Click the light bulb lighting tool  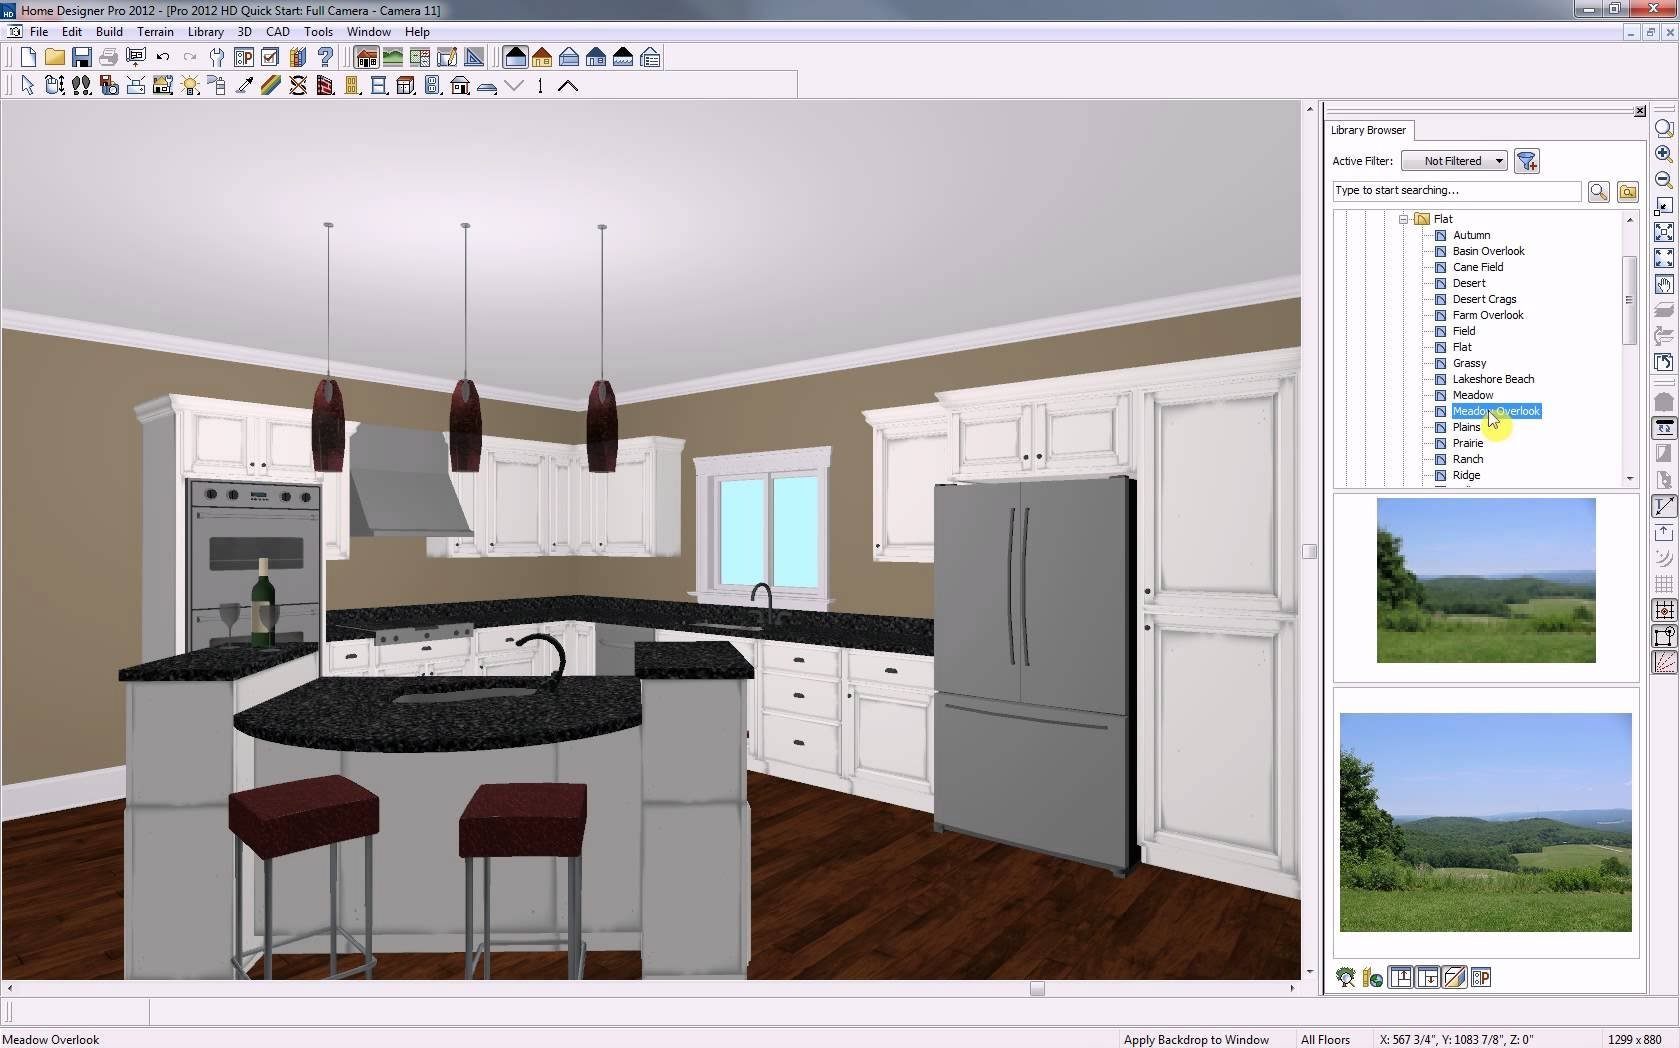pos(190,86)
